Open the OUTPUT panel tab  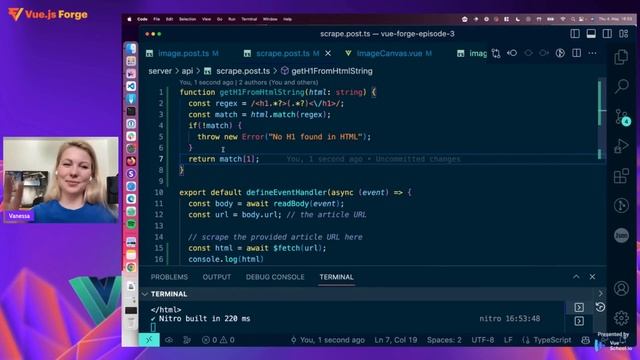tap(217, 277)
